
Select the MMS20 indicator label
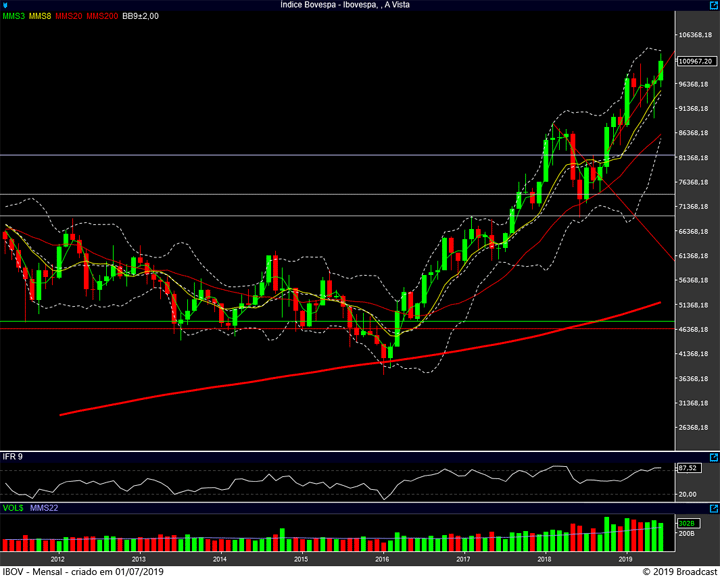click(x=69, y=16)
